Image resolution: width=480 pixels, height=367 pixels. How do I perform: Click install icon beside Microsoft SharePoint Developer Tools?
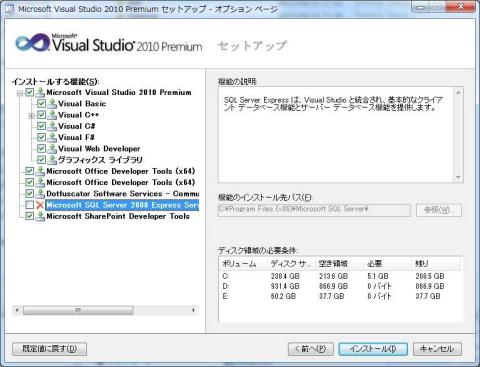[x=40, y=216]
